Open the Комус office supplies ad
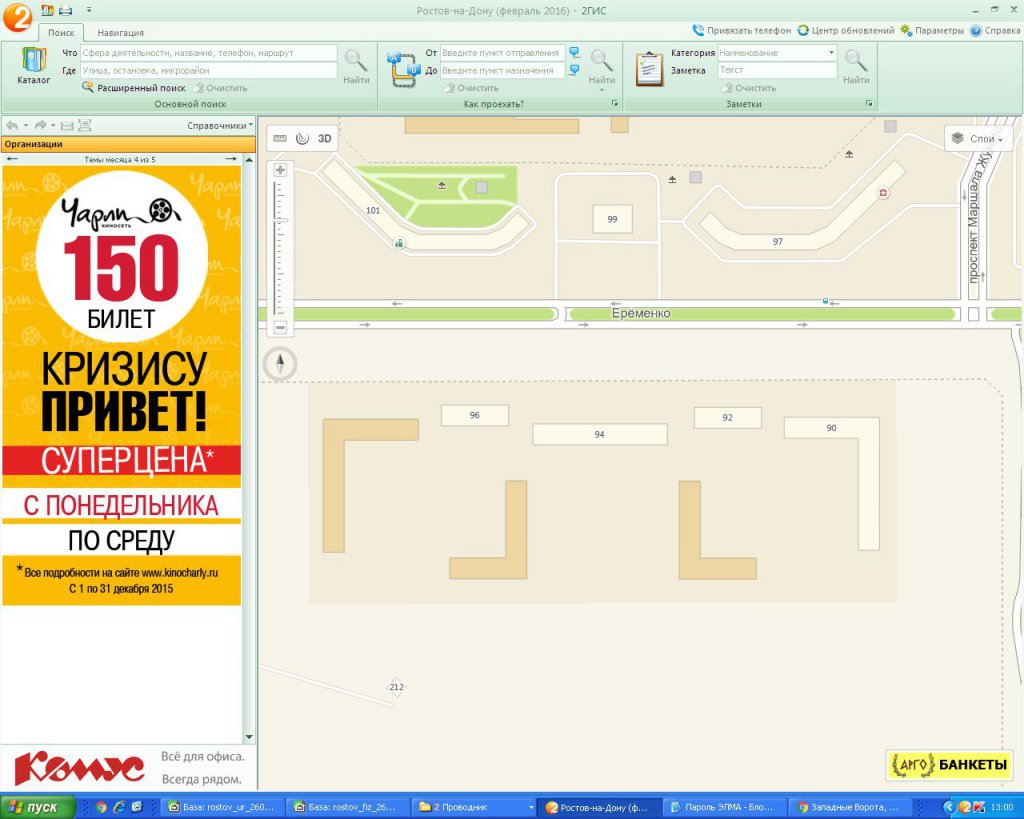 coord(128,768)
